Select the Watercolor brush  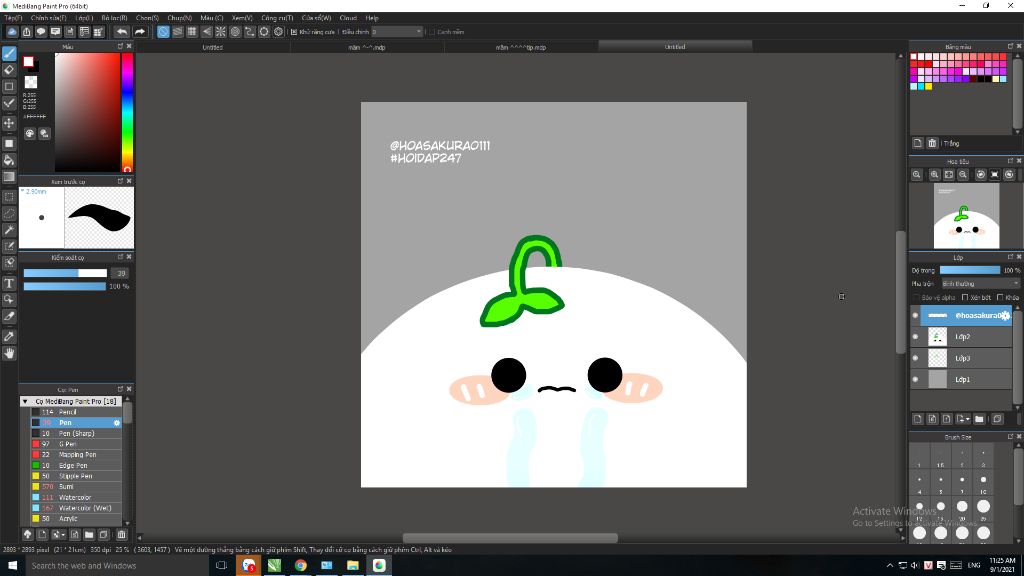pyautogui.click(x=75, y=497)
